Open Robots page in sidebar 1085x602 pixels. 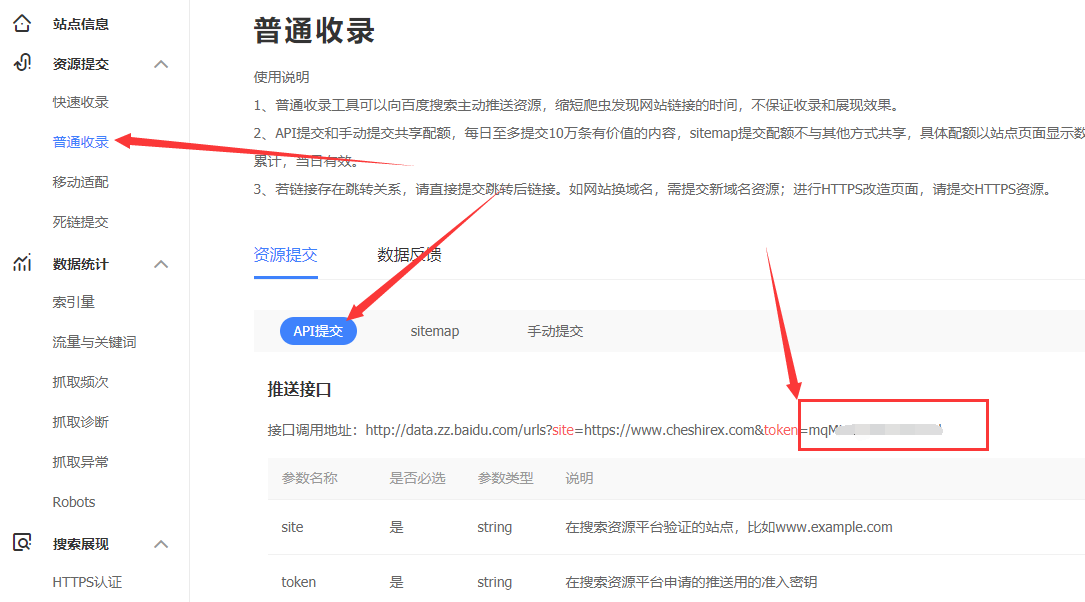coord(74,502)
